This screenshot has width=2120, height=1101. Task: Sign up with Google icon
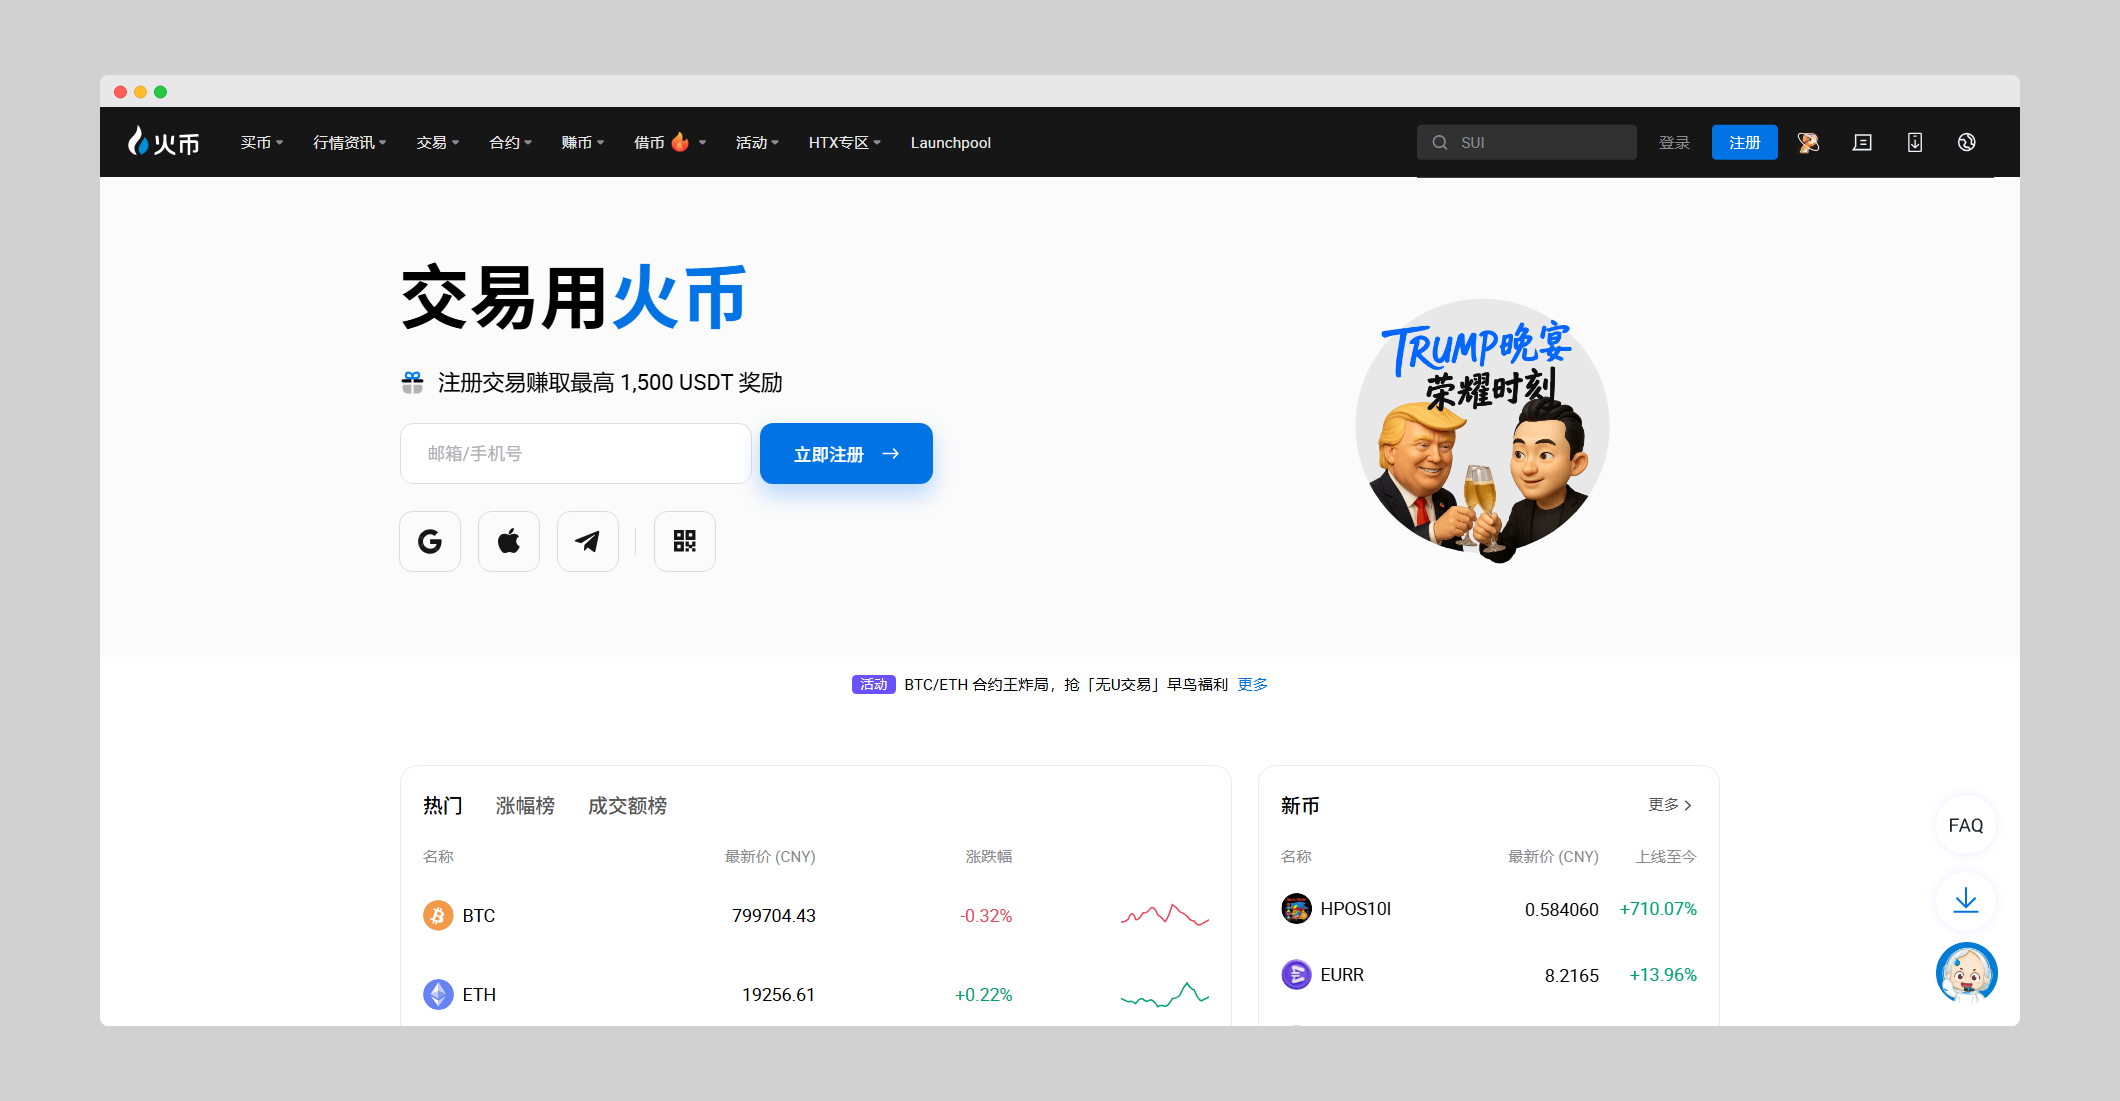[x=429, y=541]
